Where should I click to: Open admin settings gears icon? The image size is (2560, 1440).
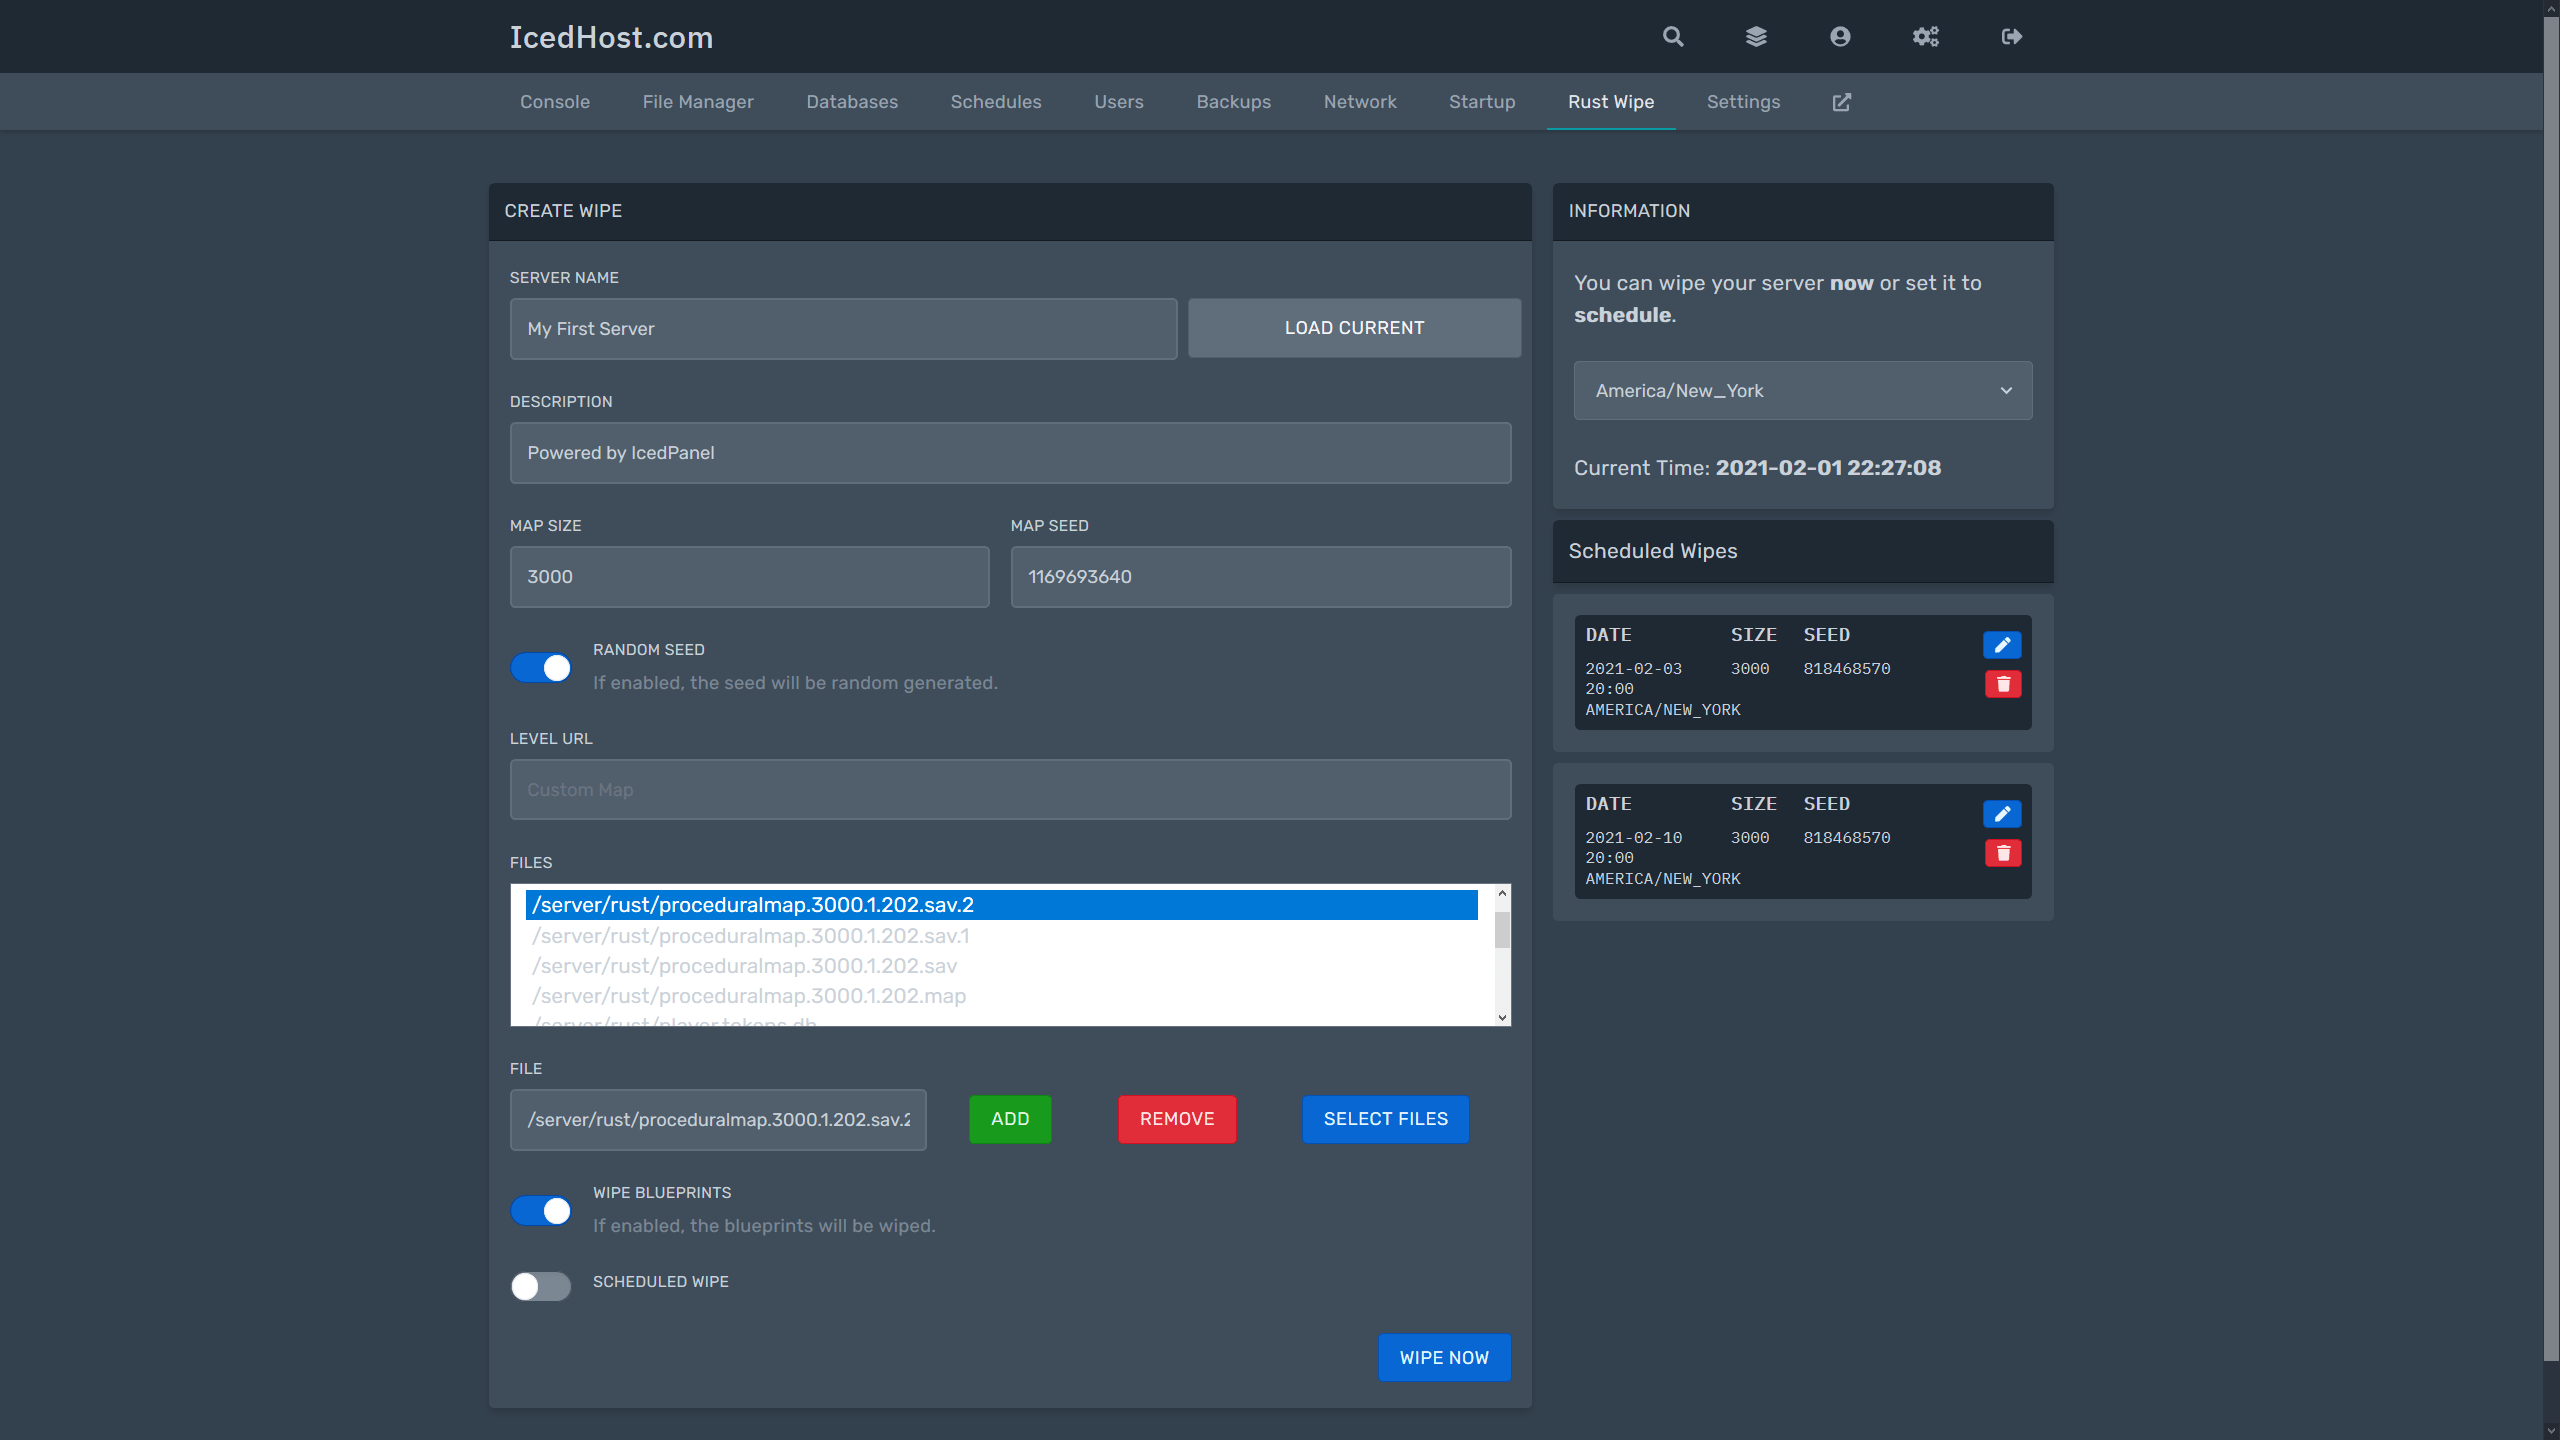(x=1925, y=37)
